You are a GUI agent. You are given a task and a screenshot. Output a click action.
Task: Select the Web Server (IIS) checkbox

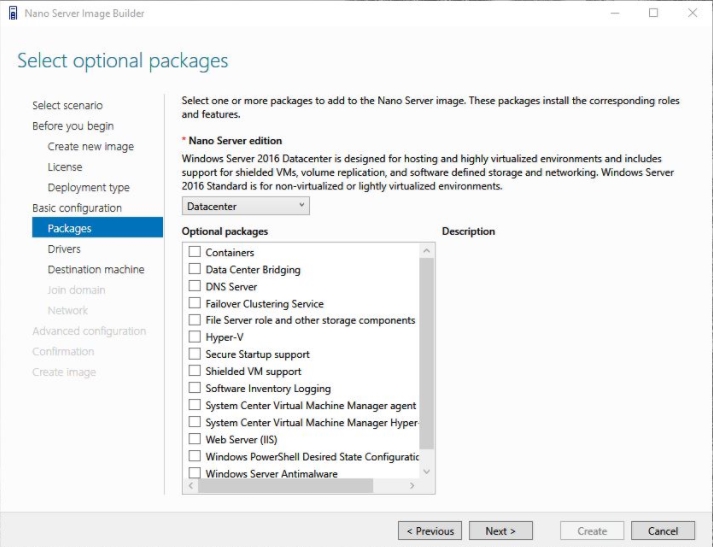pos(195,440)
